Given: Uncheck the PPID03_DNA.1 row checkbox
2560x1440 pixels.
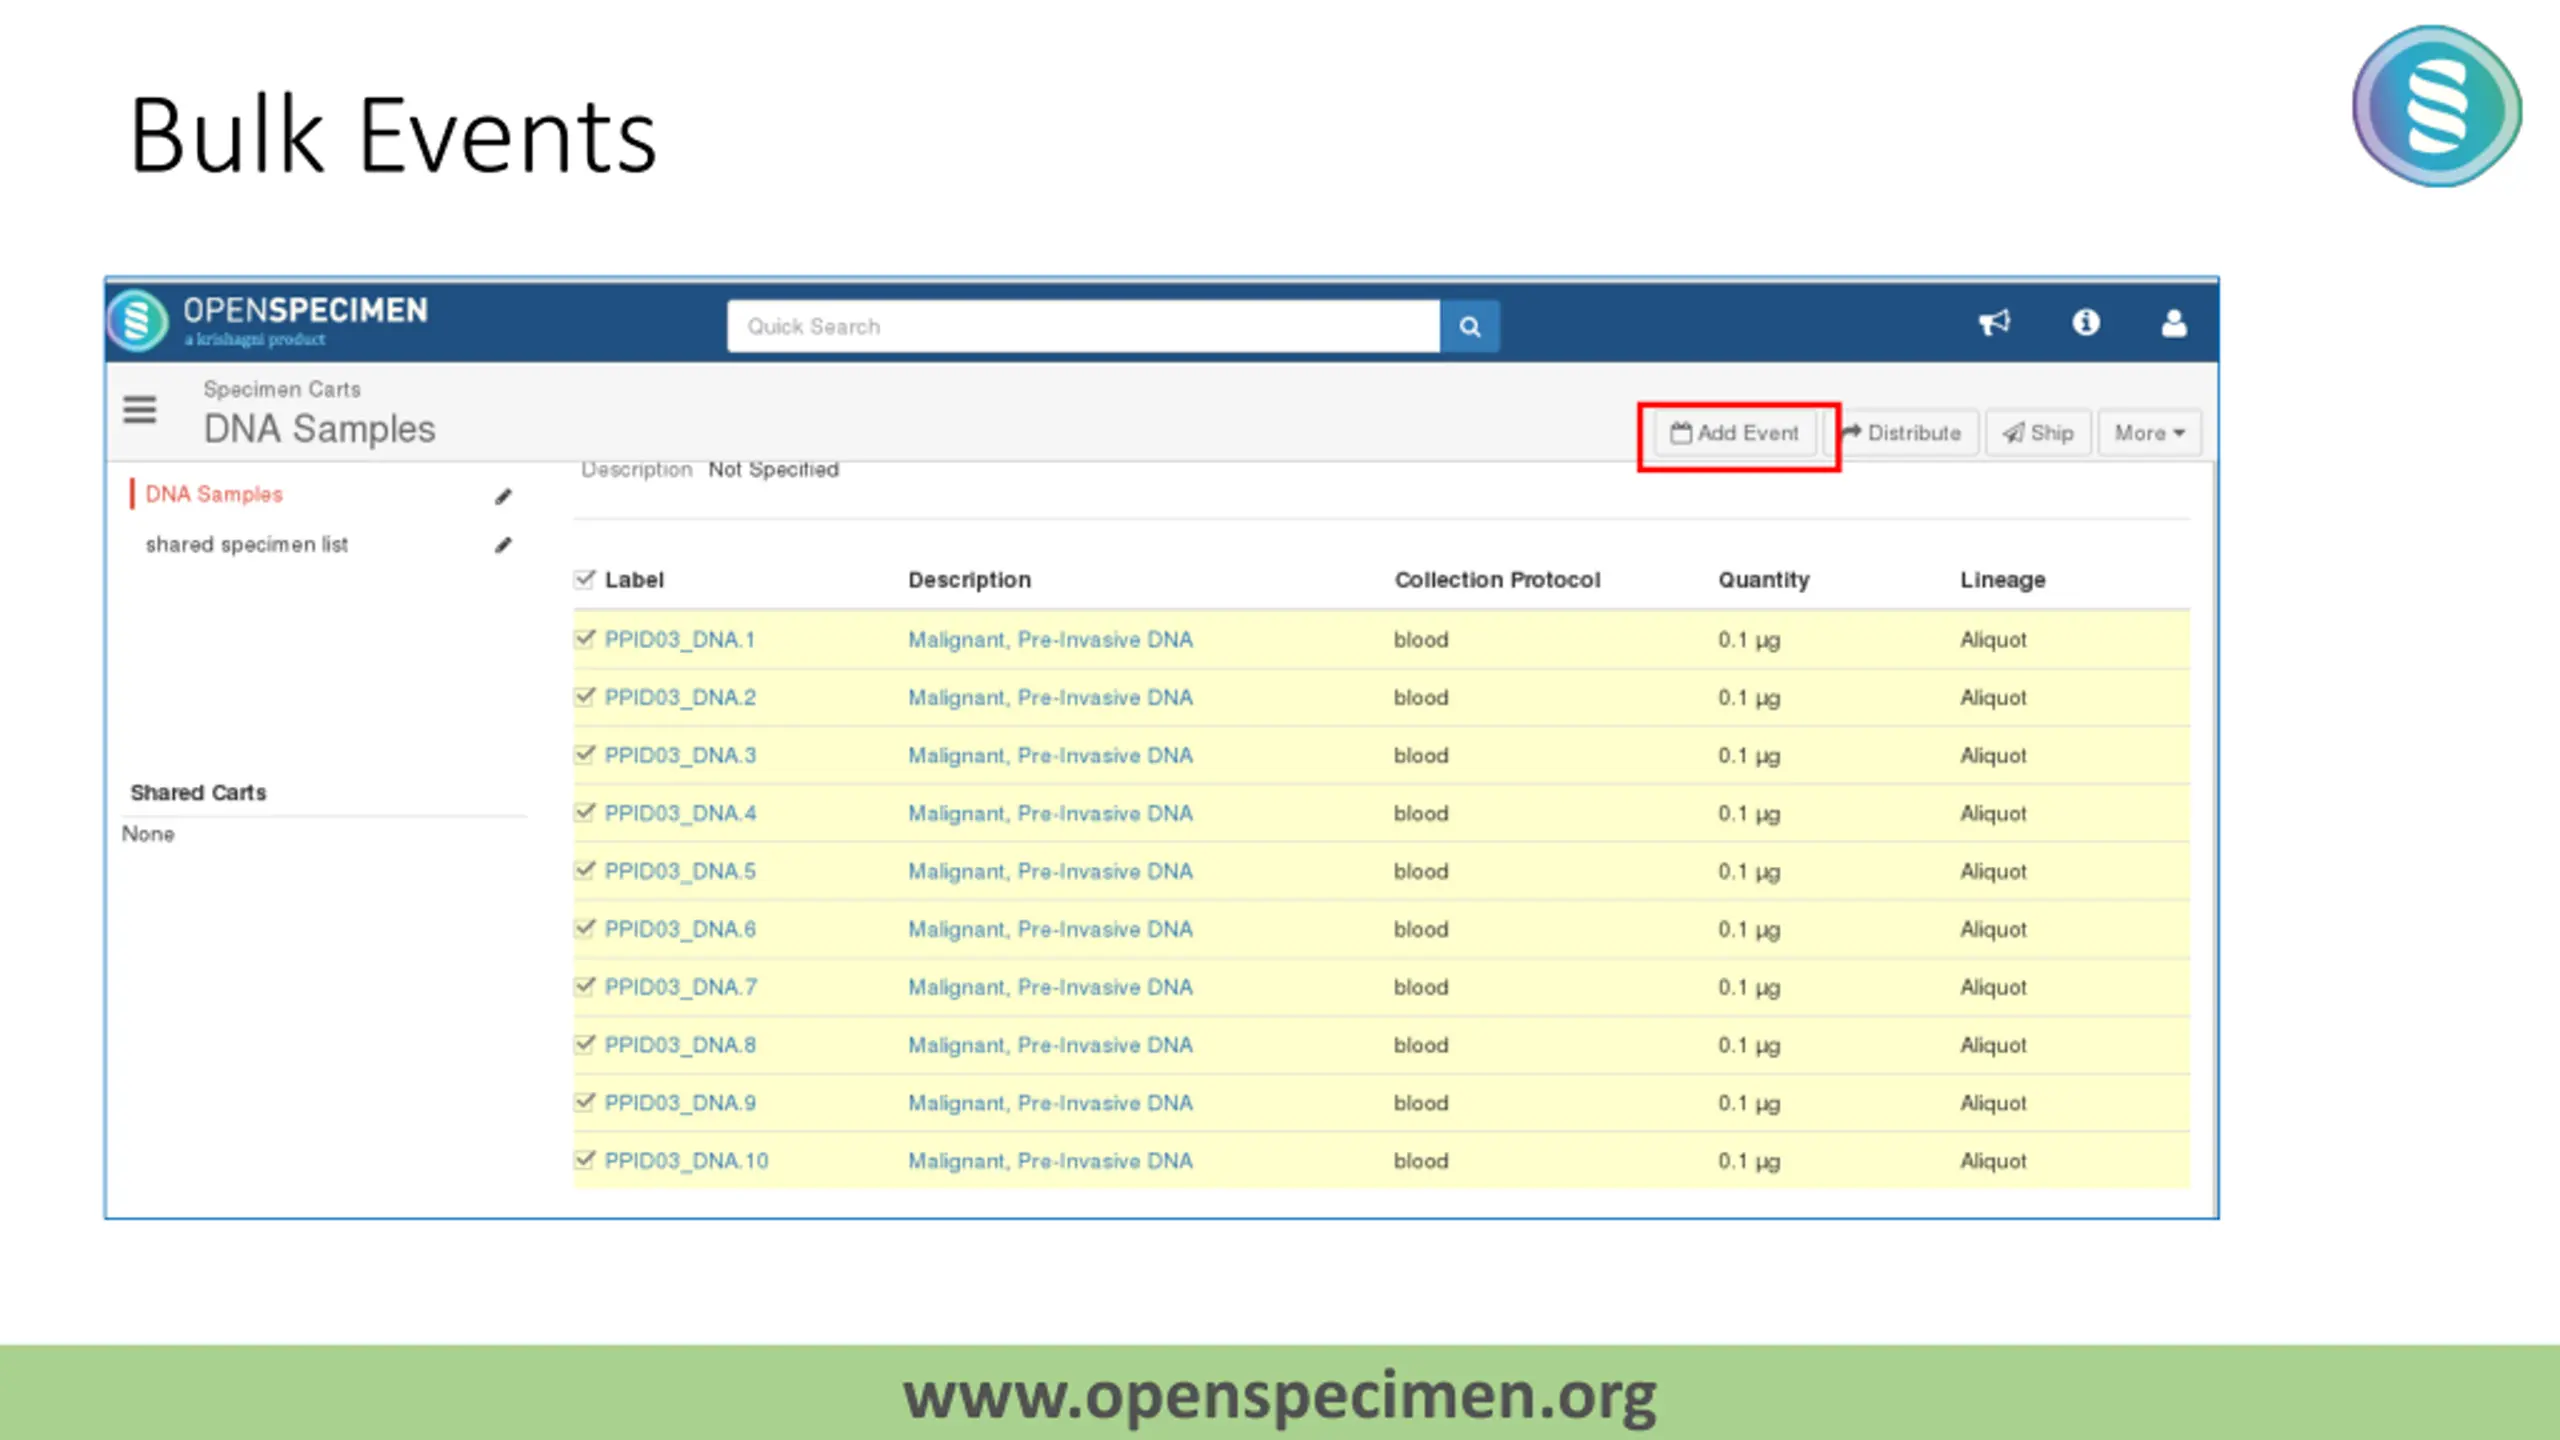Looking at the screenshot, I should [585, 638].
